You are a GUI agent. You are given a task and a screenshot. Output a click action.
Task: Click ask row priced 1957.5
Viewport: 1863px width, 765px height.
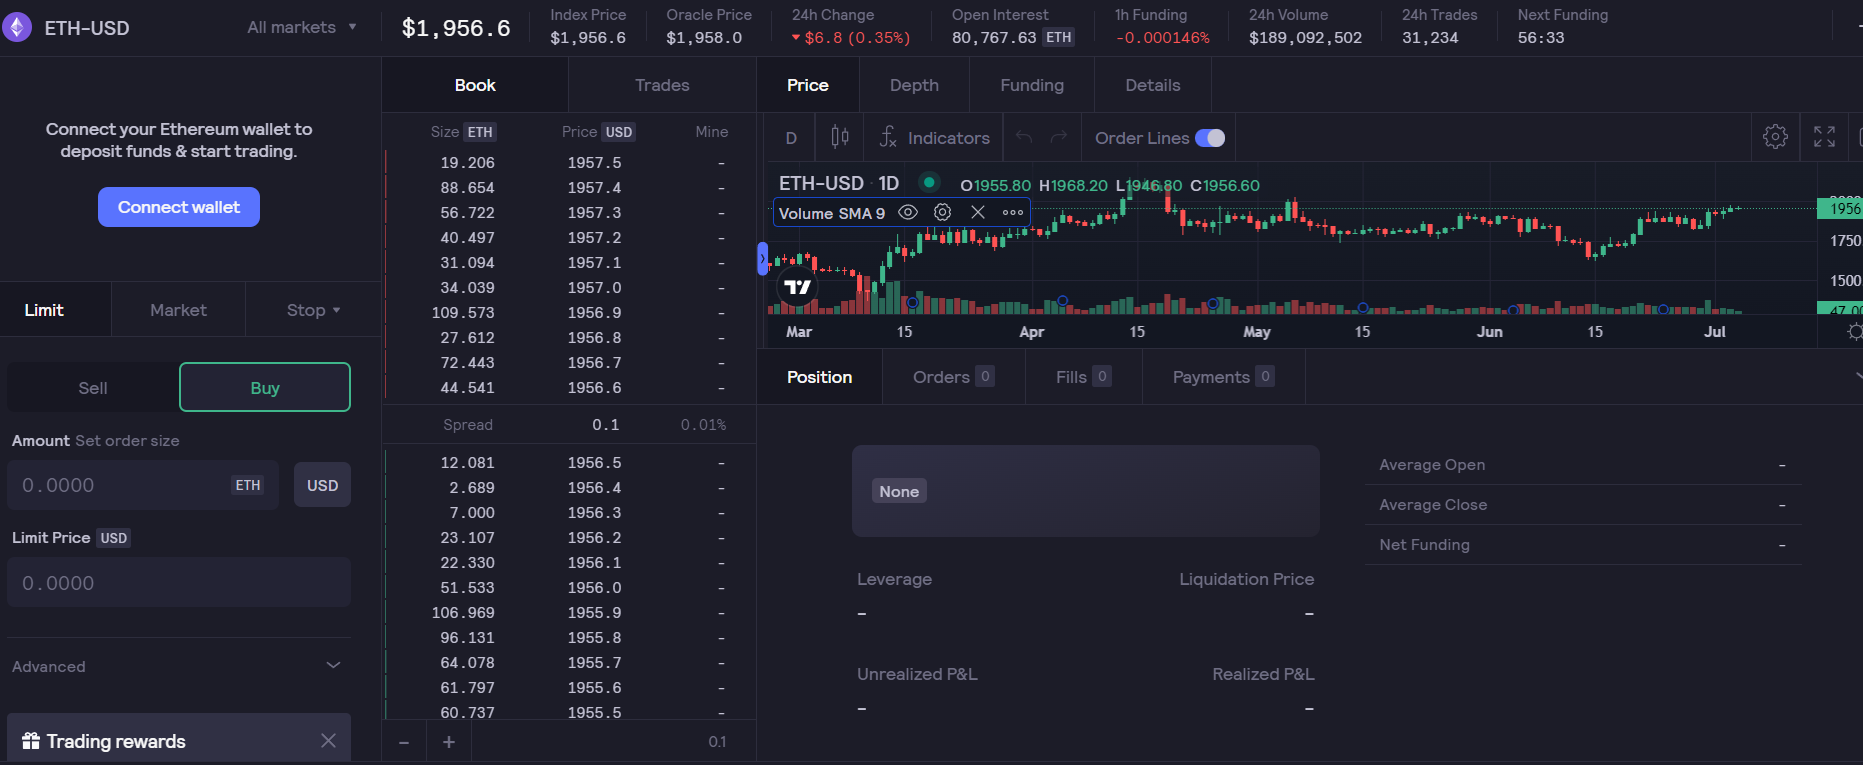click(570, 162)
